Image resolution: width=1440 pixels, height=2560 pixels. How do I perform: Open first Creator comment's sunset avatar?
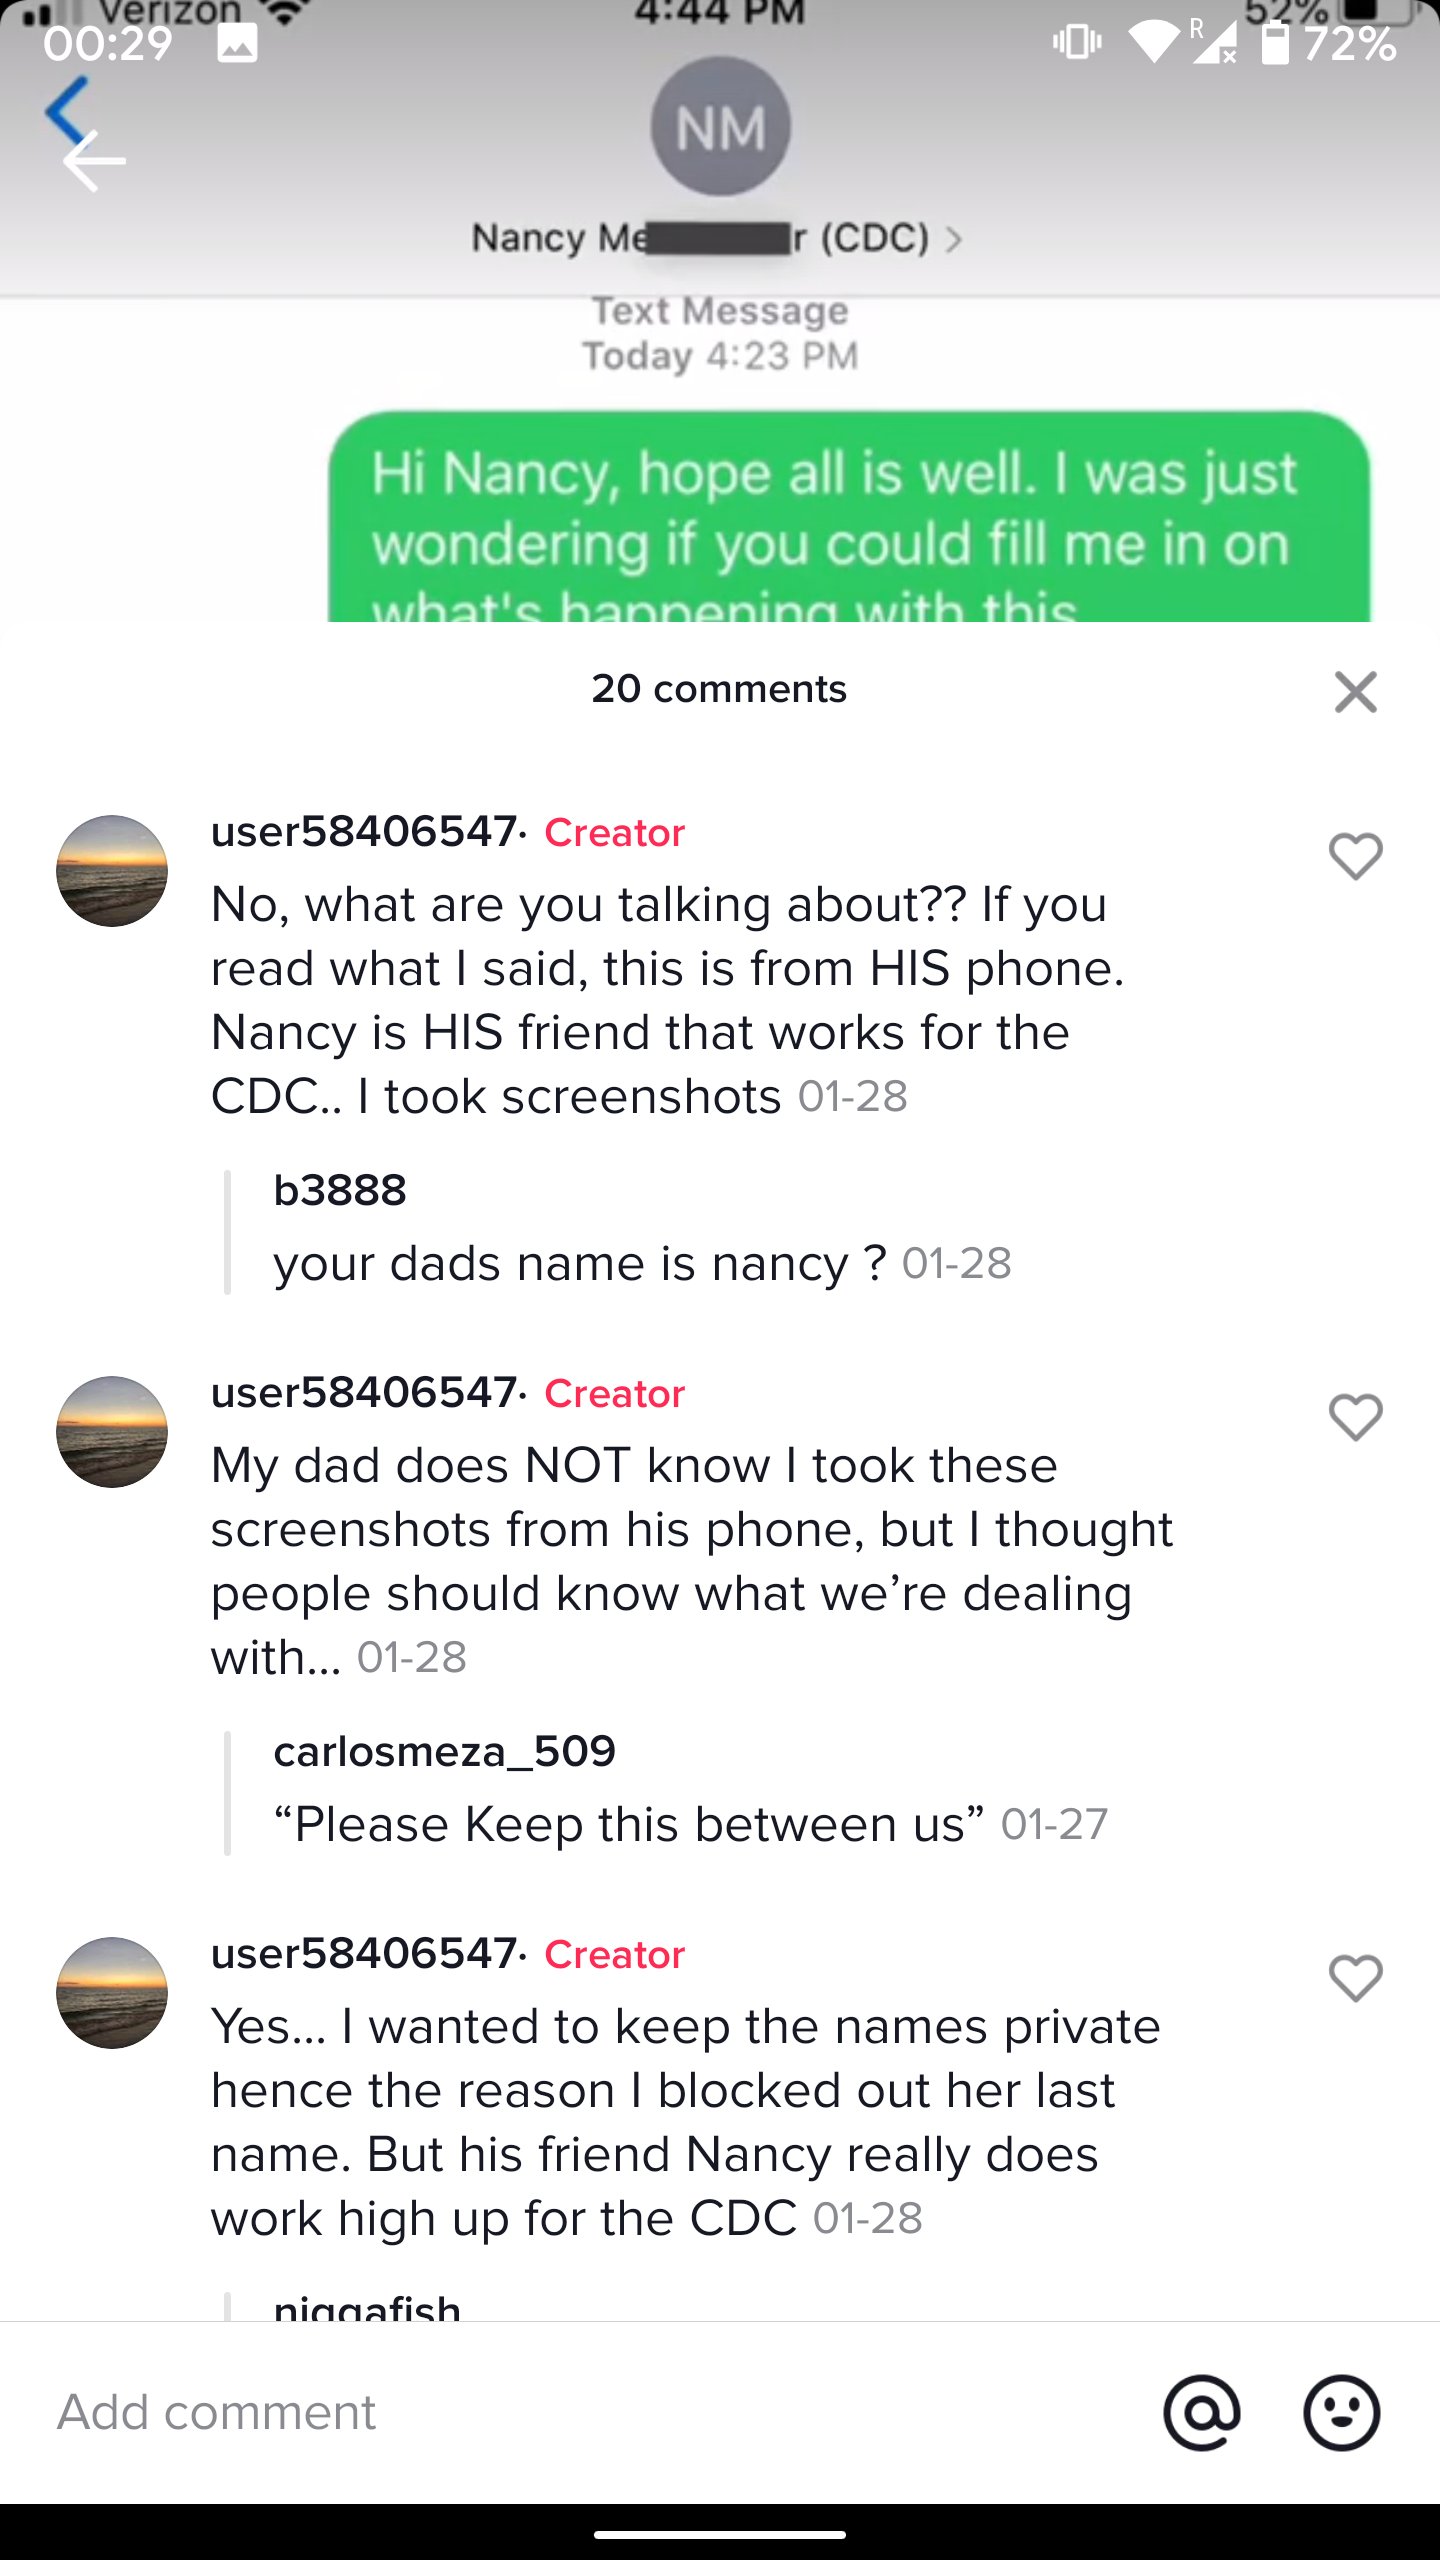click(112, 871)
